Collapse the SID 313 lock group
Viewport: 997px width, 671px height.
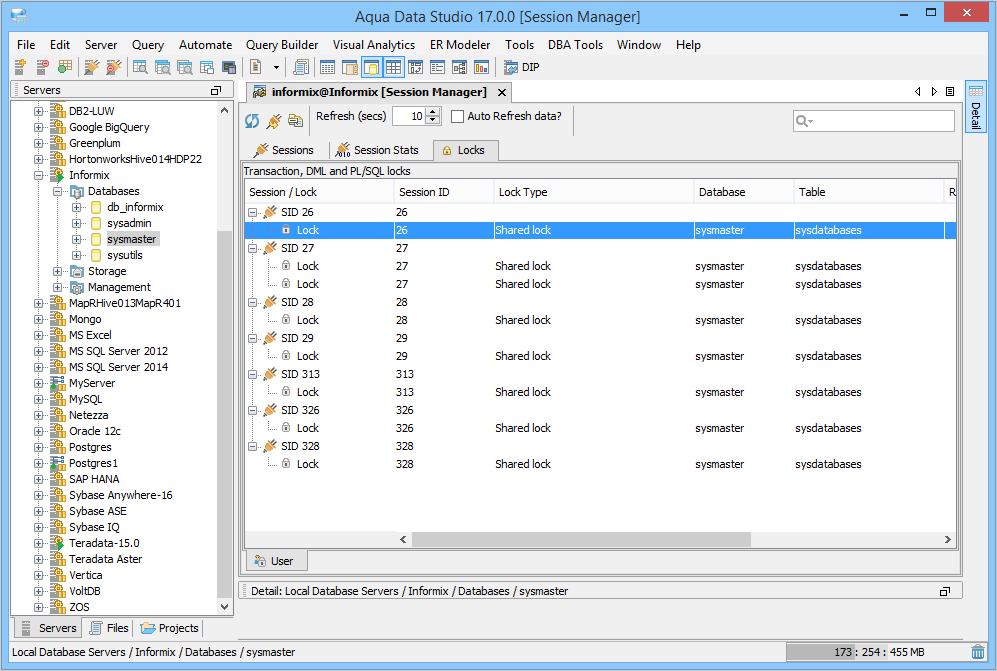[252, 375]
